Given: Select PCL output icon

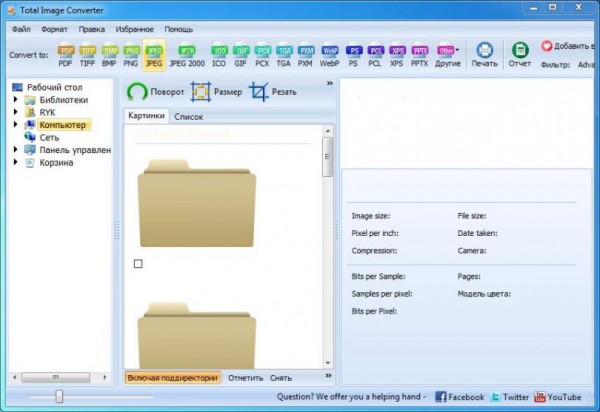Looking at the screenshot, I should 375,55.
